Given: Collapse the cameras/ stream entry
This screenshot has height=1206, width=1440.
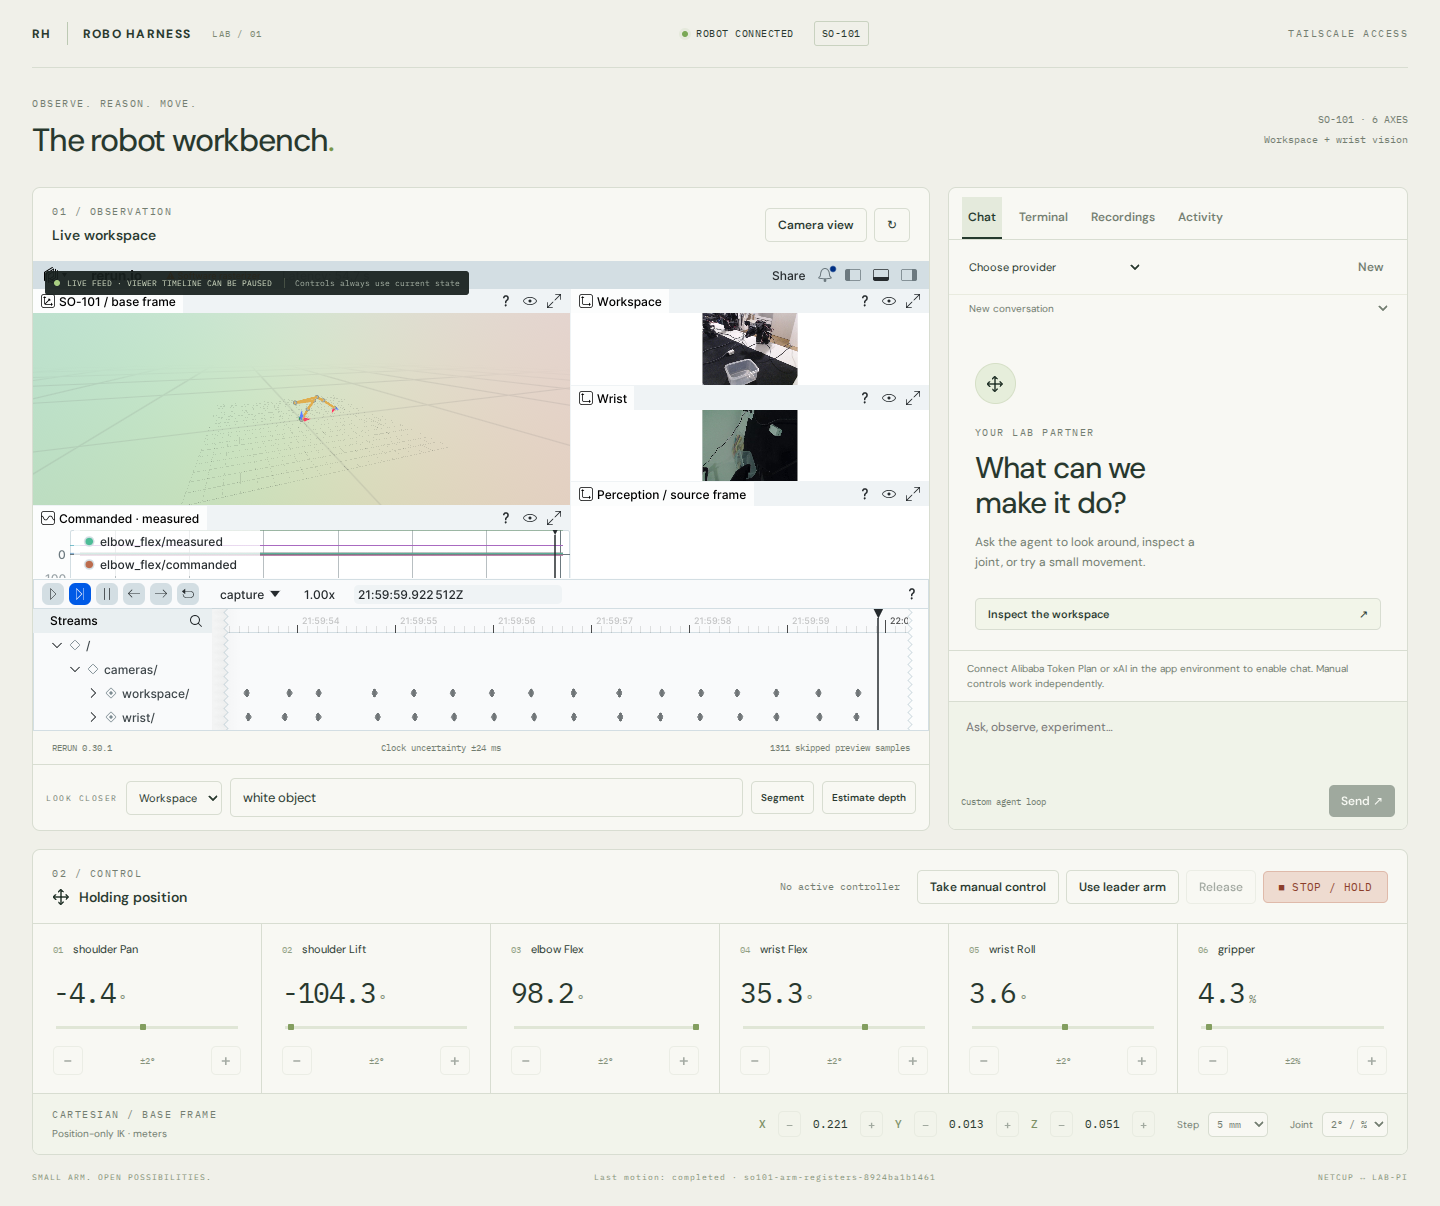Looking at the screenshot, I should tap(75, 669).
